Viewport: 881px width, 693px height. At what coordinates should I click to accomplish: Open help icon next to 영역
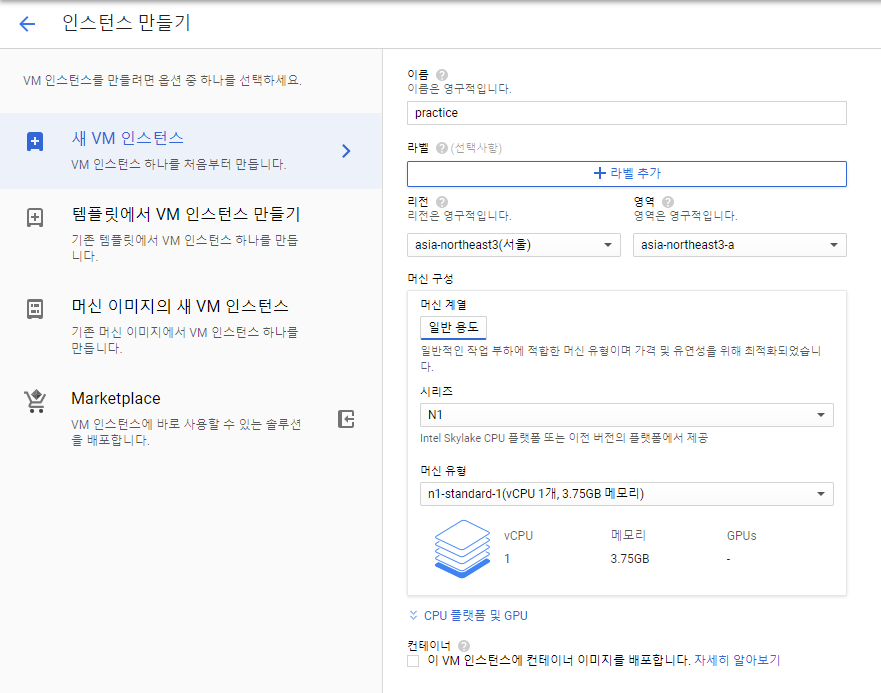pyautogui.click(x=667, y=202)
